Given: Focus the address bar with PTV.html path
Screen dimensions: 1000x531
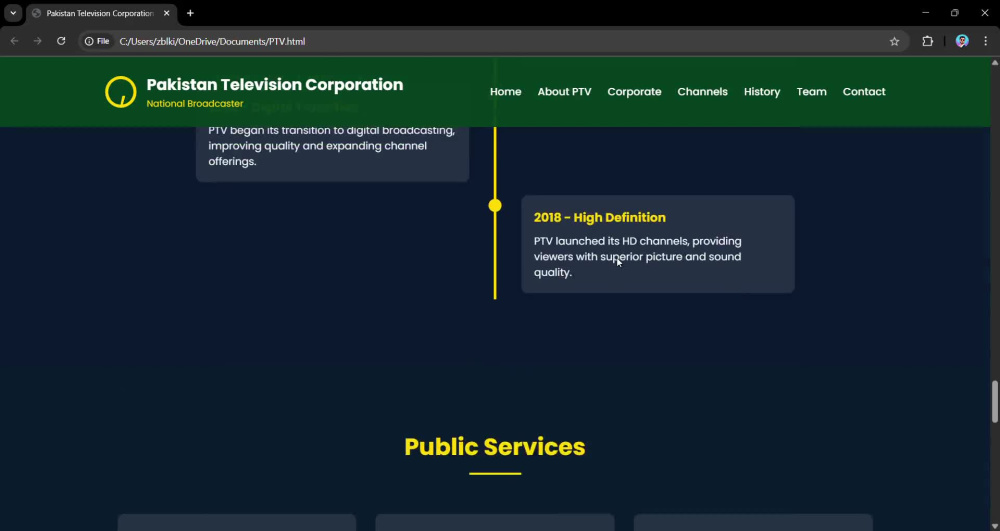Looking at the screenshot, I should (x=497, y=41).
